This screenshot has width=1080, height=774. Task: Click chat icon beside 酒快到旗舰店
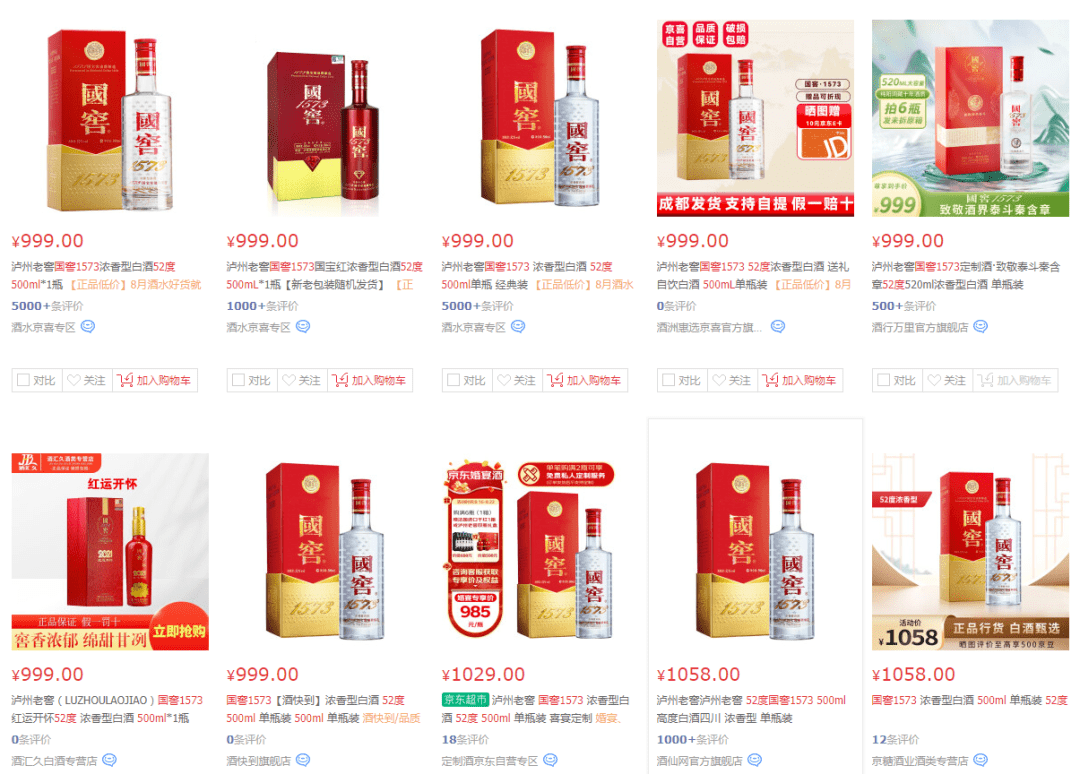point(303,760)
